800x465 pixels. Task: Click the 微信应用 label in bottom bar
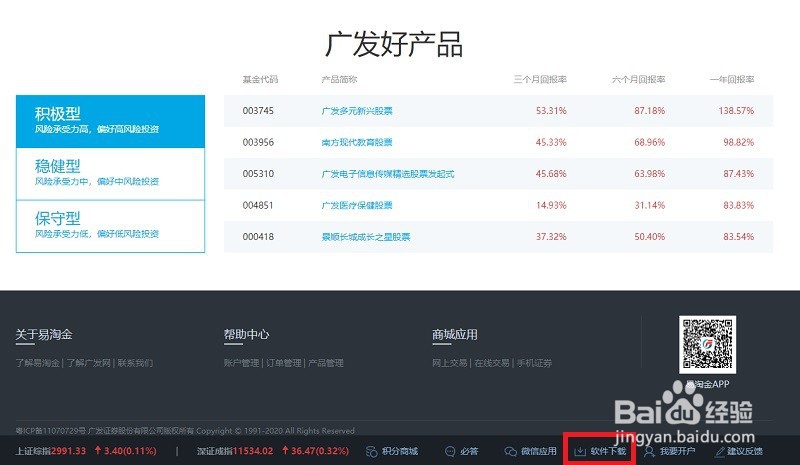(539, 452)
